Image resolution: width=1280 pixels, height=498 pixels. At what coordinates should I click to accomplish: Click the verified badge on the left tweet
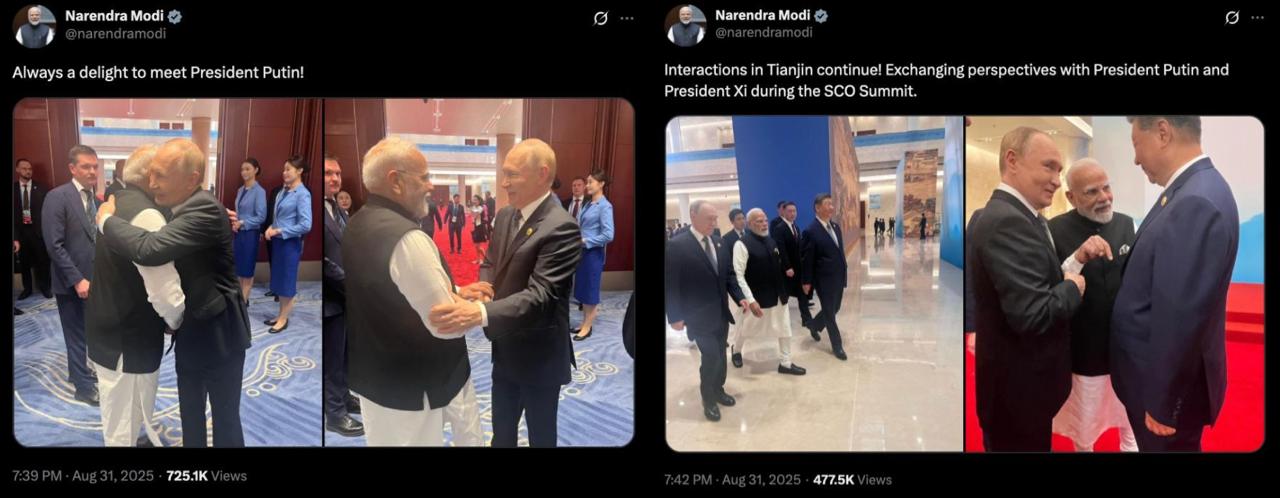[175, 16]
